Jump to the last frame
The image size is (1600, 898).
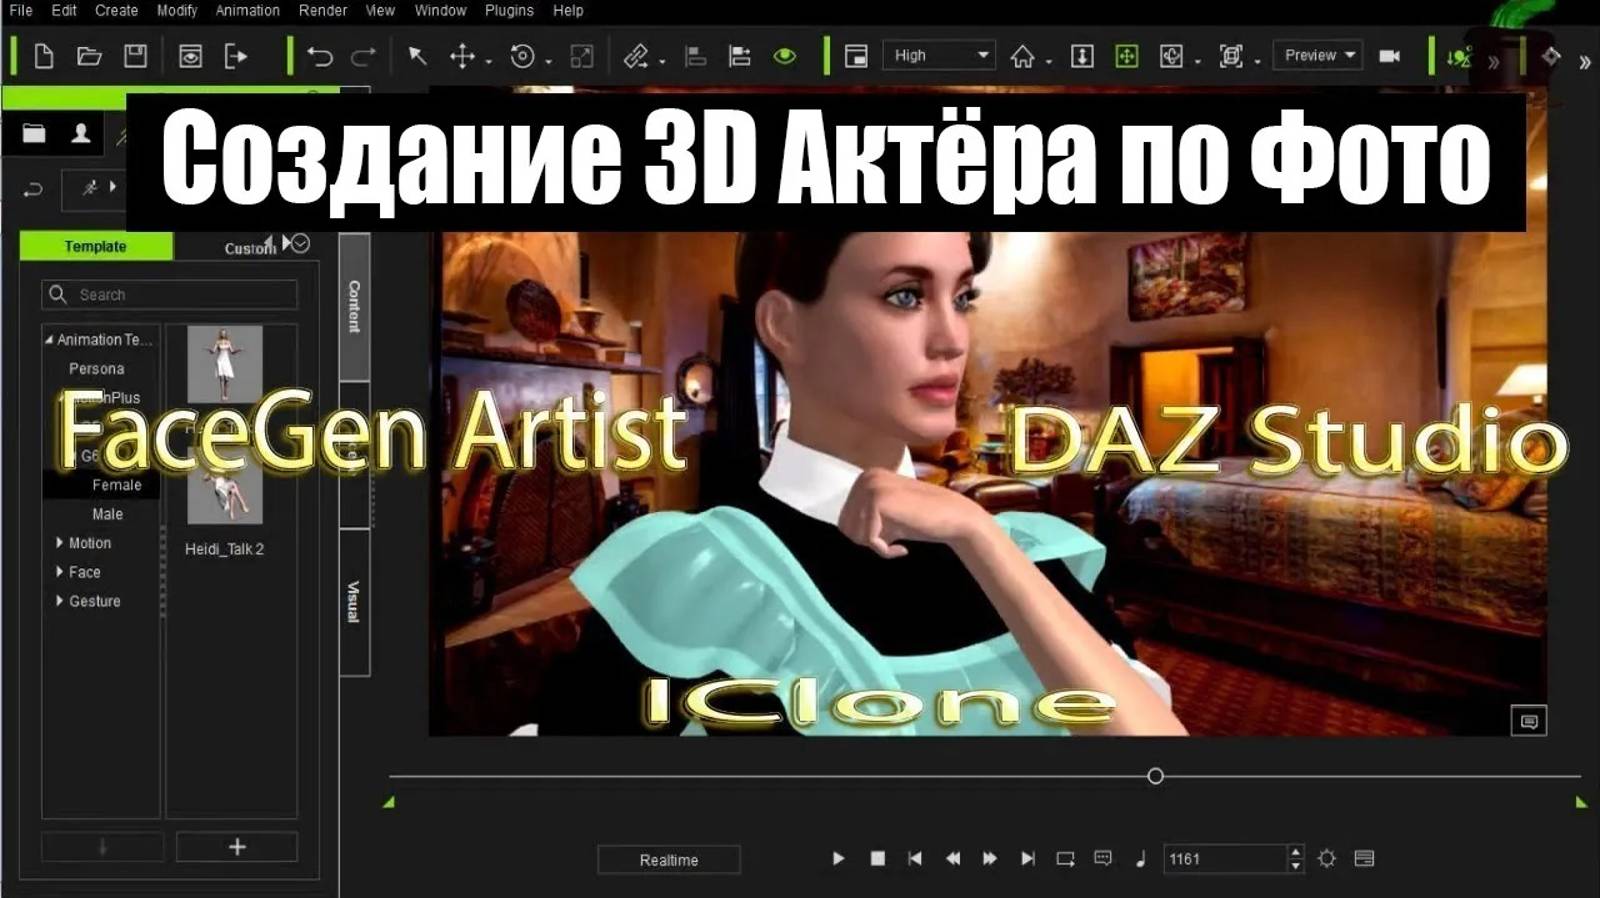(1027, 858)
